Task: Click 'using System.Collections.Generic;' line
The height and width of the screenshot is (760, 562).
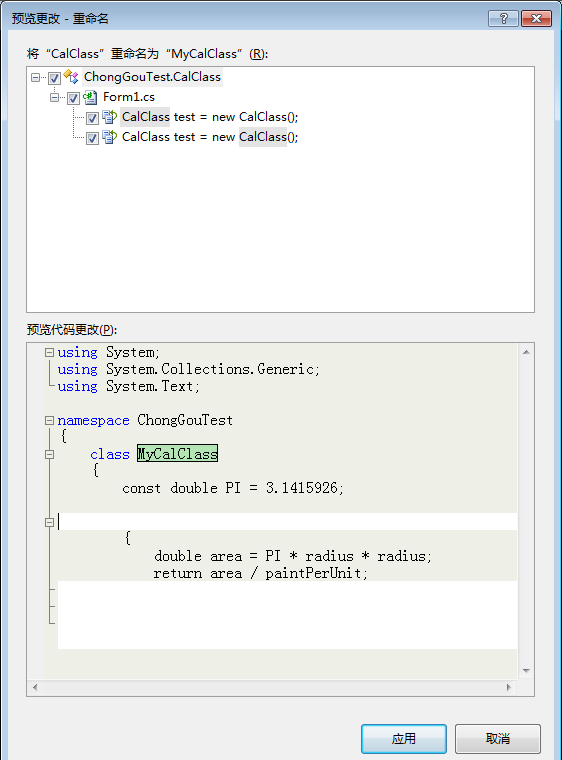Action: [x=189, y=369]
